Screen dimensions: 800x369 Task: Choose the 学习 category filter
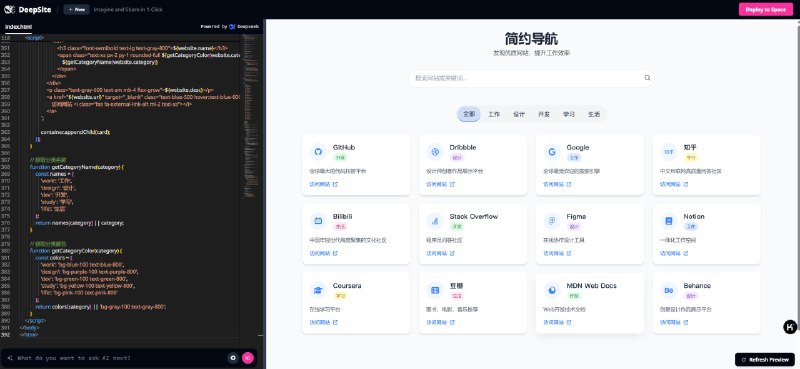pyautogui.click(x=568, y=114)
